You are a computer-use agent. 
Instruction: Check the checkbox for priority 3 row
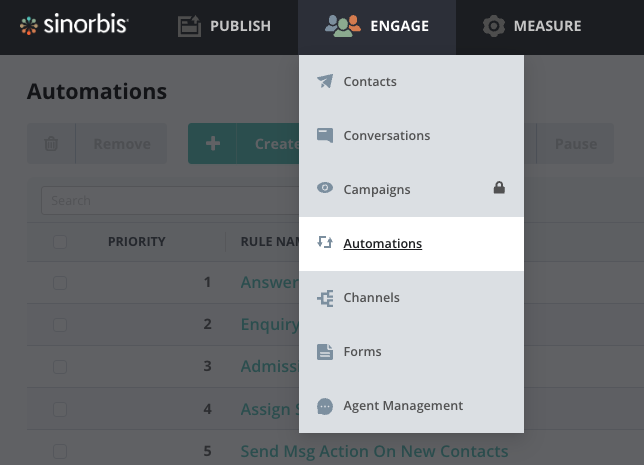(60, 367)
